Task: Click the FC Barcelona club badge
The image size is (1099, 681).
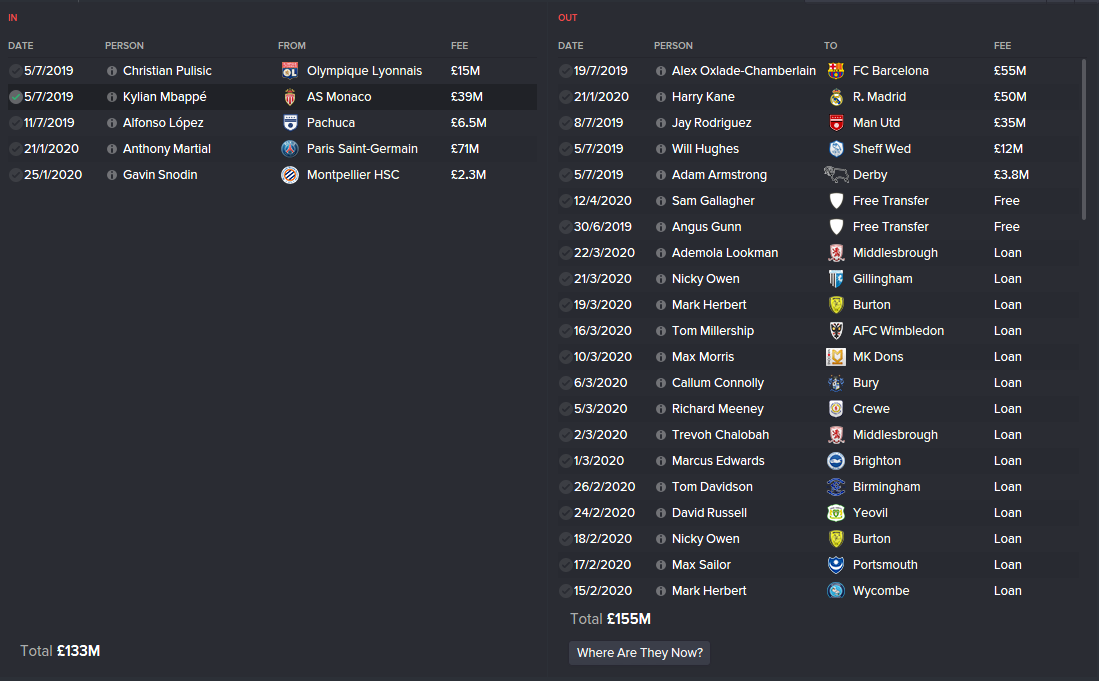Action: click(837, 71)
